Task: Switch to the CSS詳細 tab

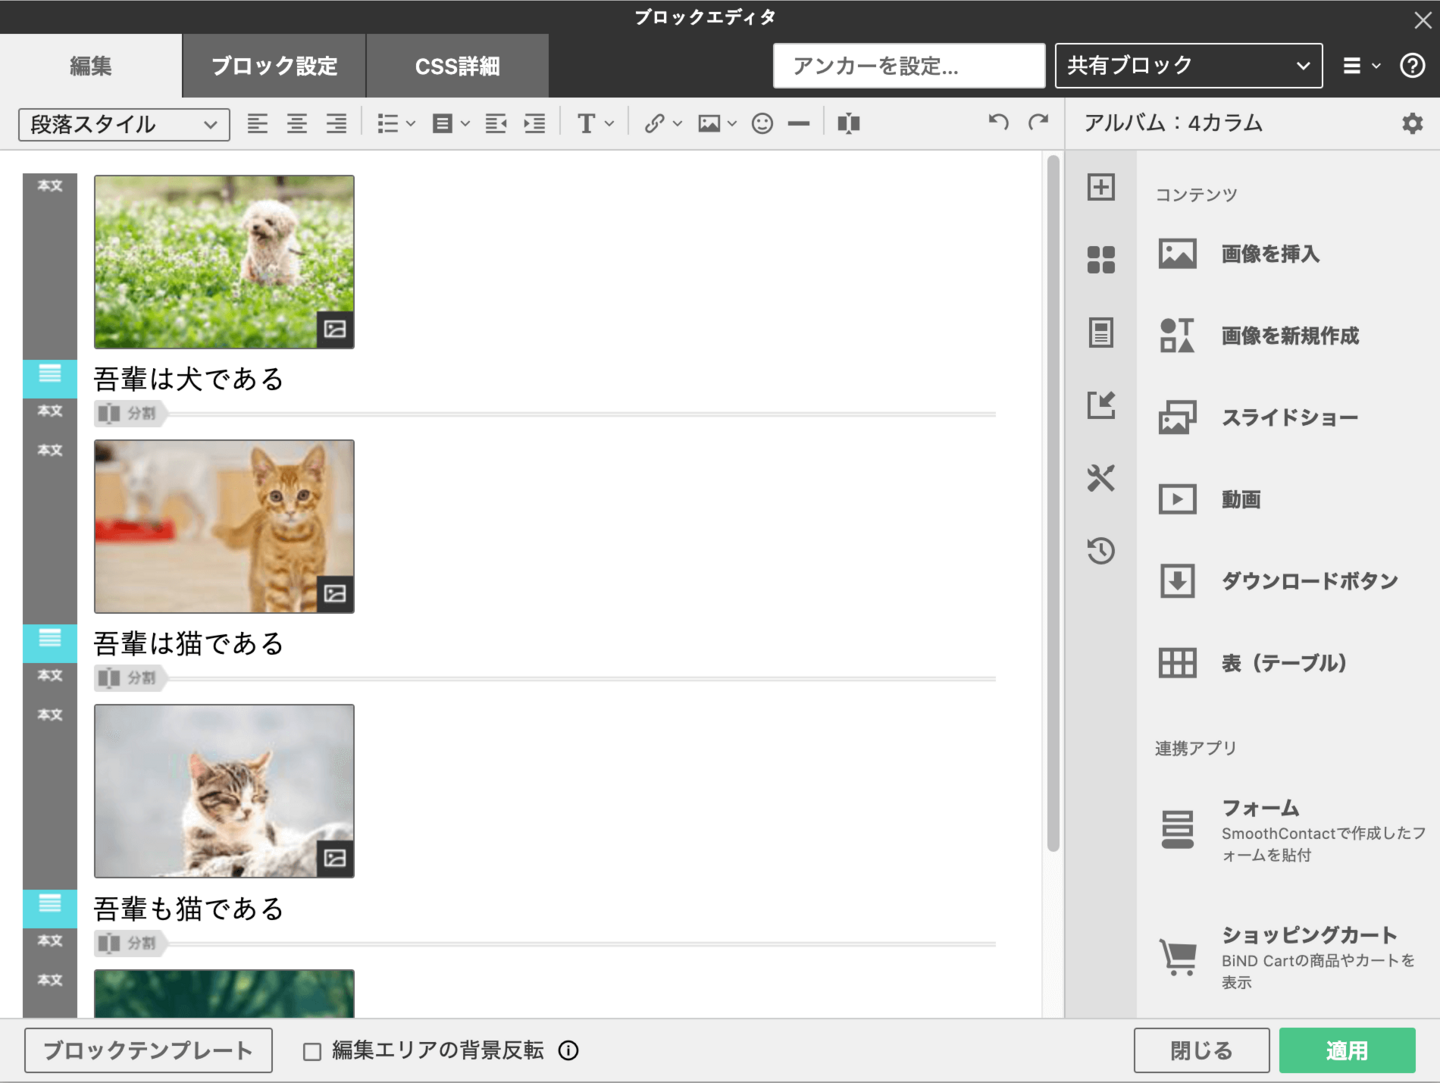Action: [457, 66]
